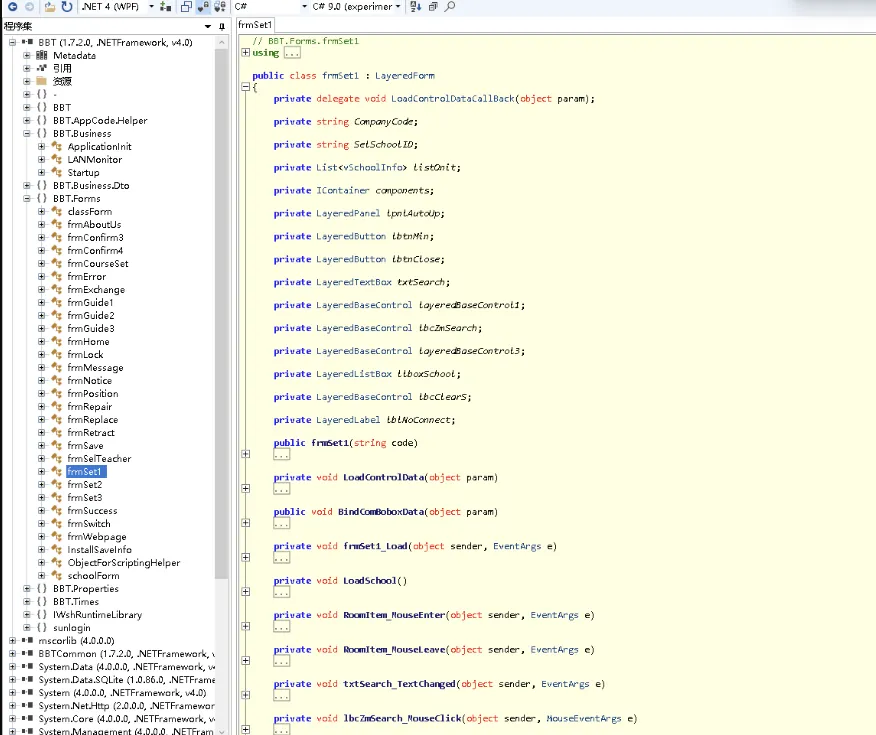Screen dimensions: 876x735
Task: Expand the LoadControlData method body region
Action: 246,488
